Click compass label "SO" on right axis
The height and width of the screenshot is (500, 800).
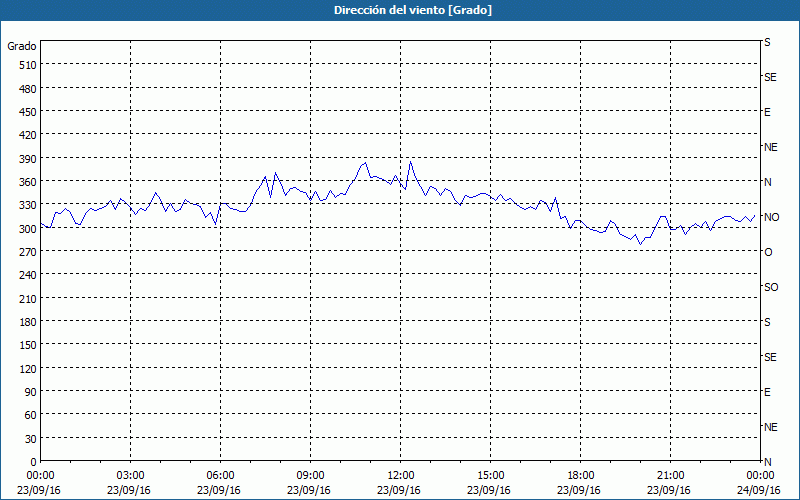(x=771, y=288)
